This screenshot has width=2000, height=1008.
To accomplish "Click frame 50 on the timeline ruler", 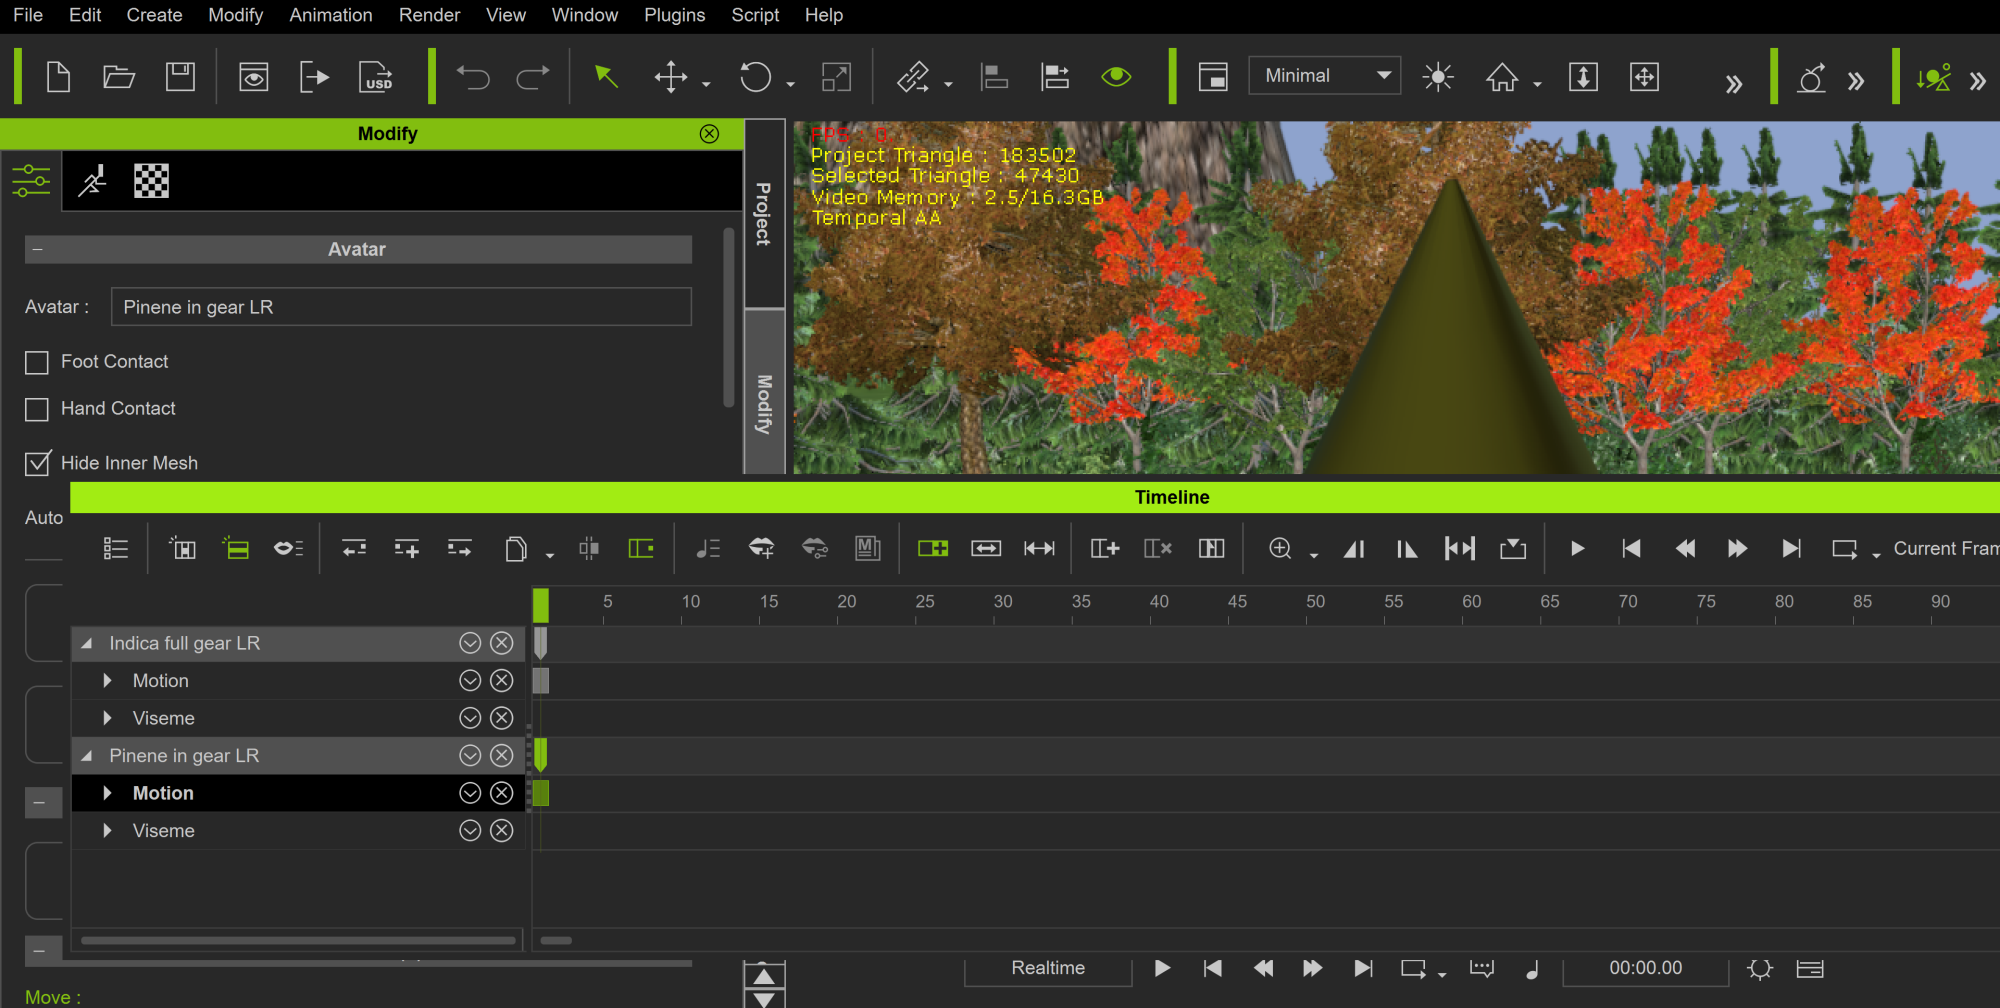I will click(1315, 602).
